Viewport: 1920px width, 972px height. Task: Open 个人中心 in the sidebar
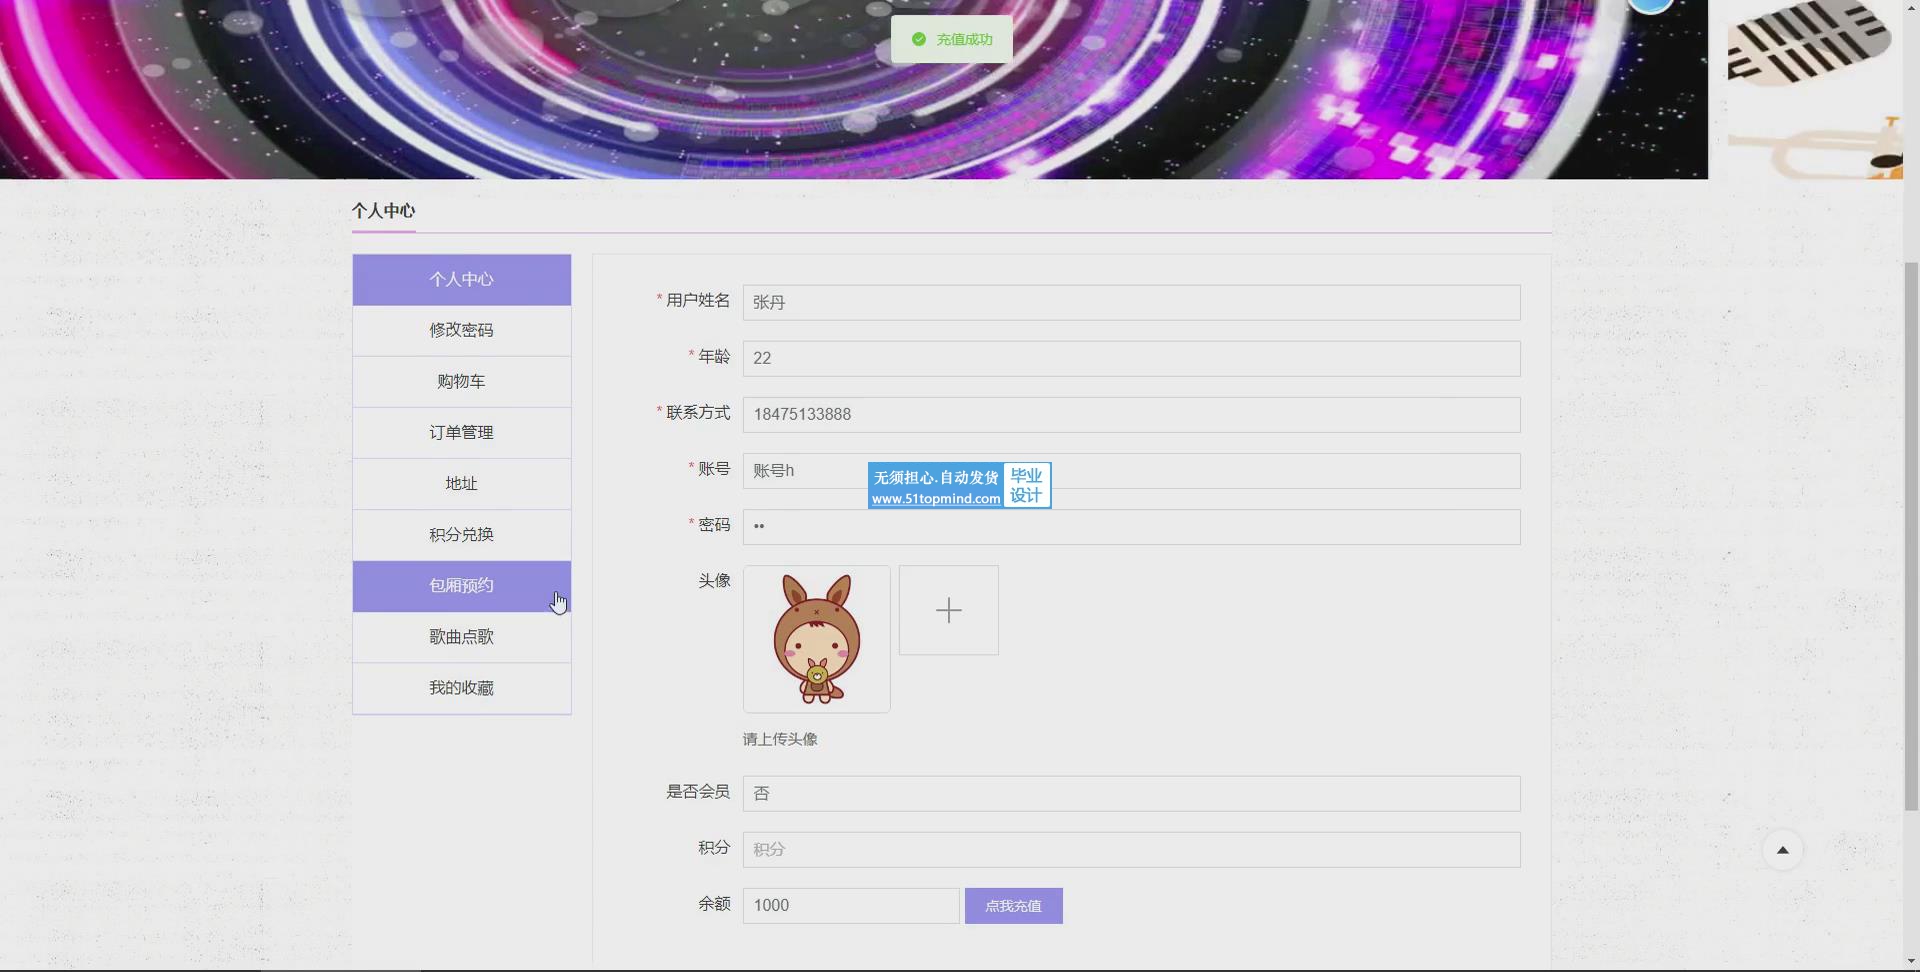point(461,280)
